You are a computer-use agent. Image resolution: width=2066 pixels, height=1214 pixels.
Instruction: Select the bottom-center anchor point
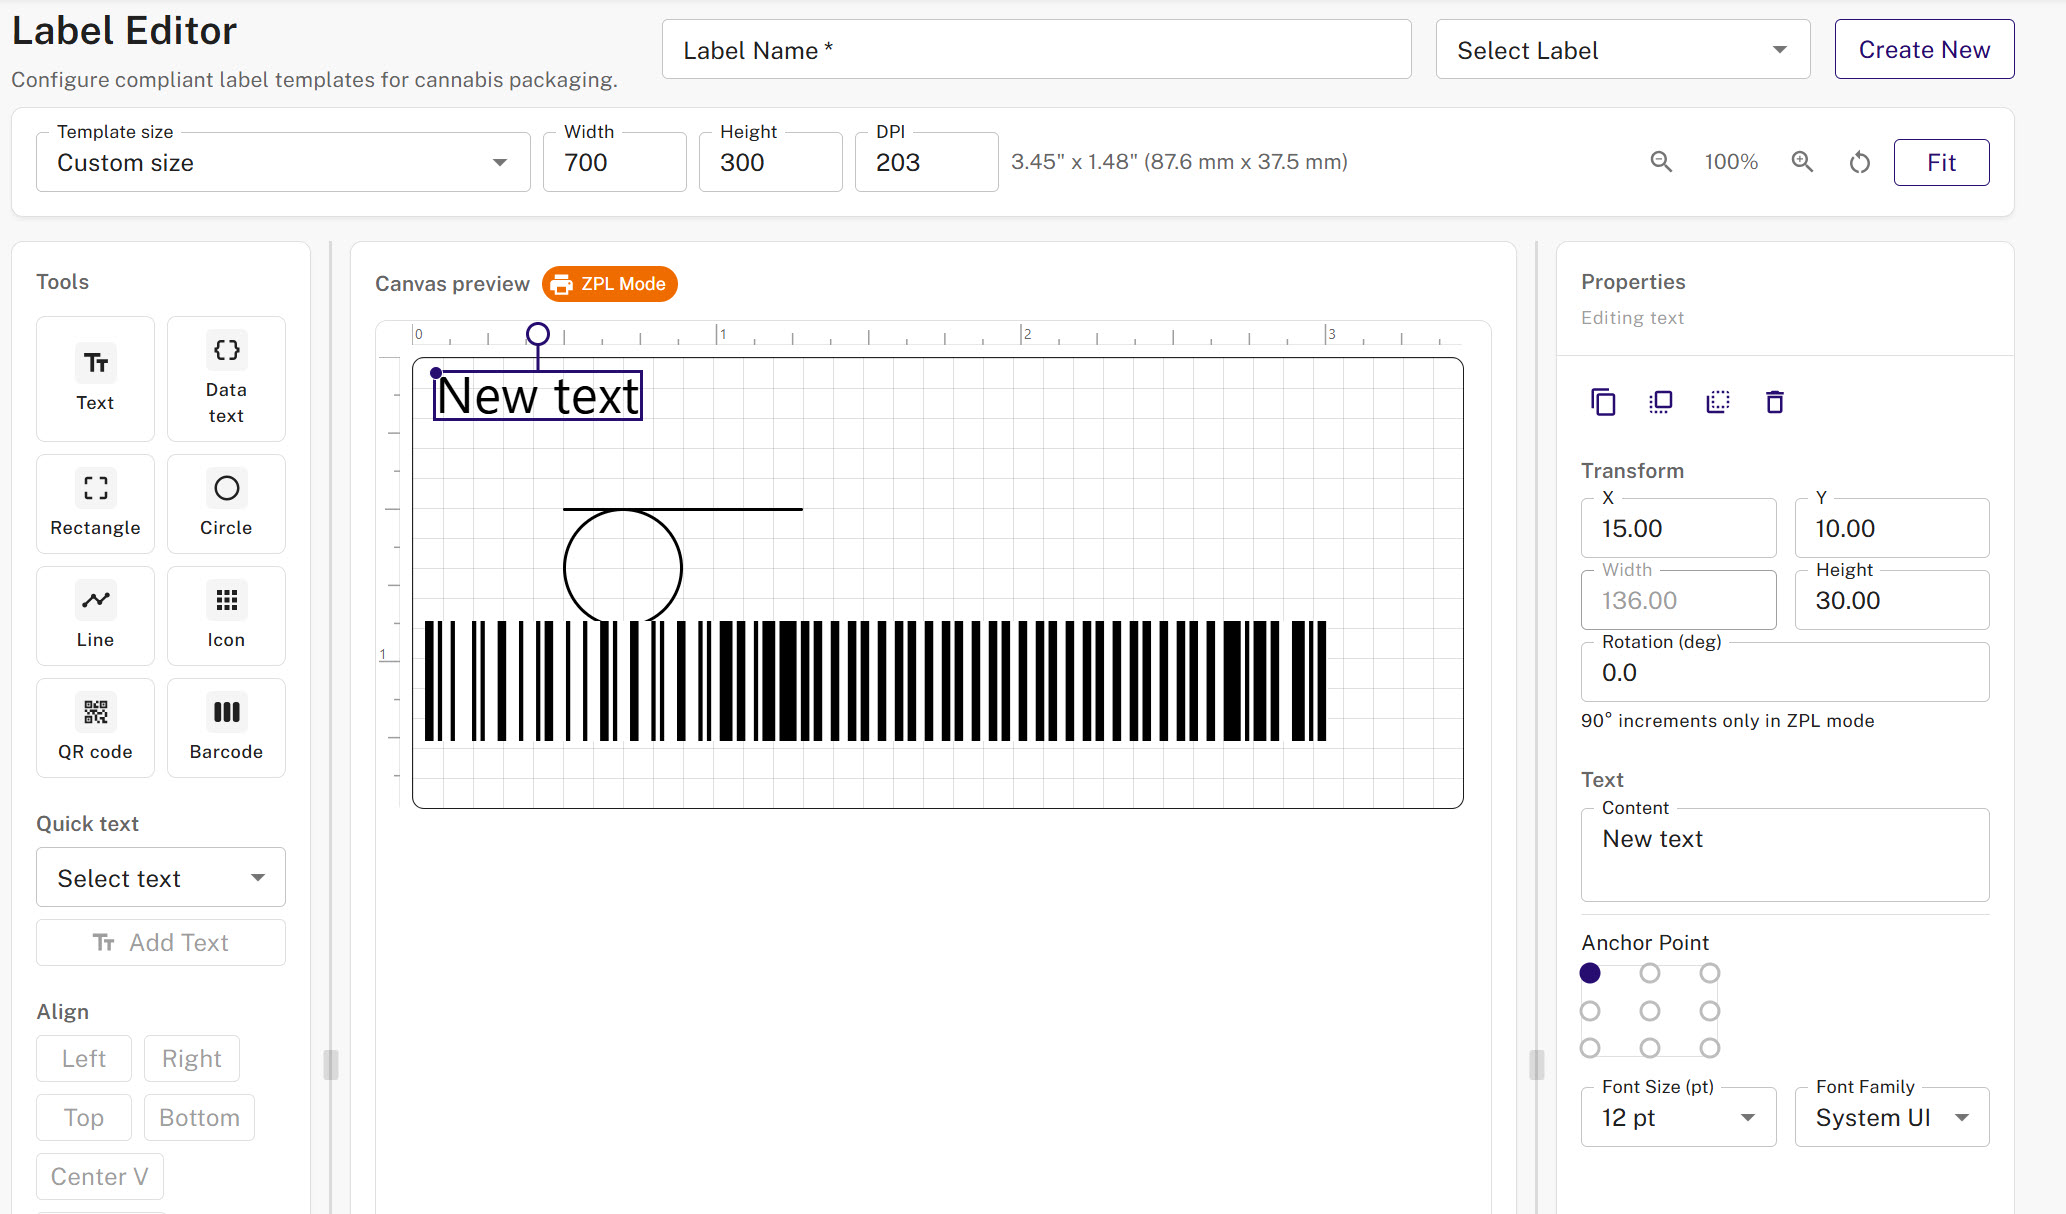[1650, 1048]
